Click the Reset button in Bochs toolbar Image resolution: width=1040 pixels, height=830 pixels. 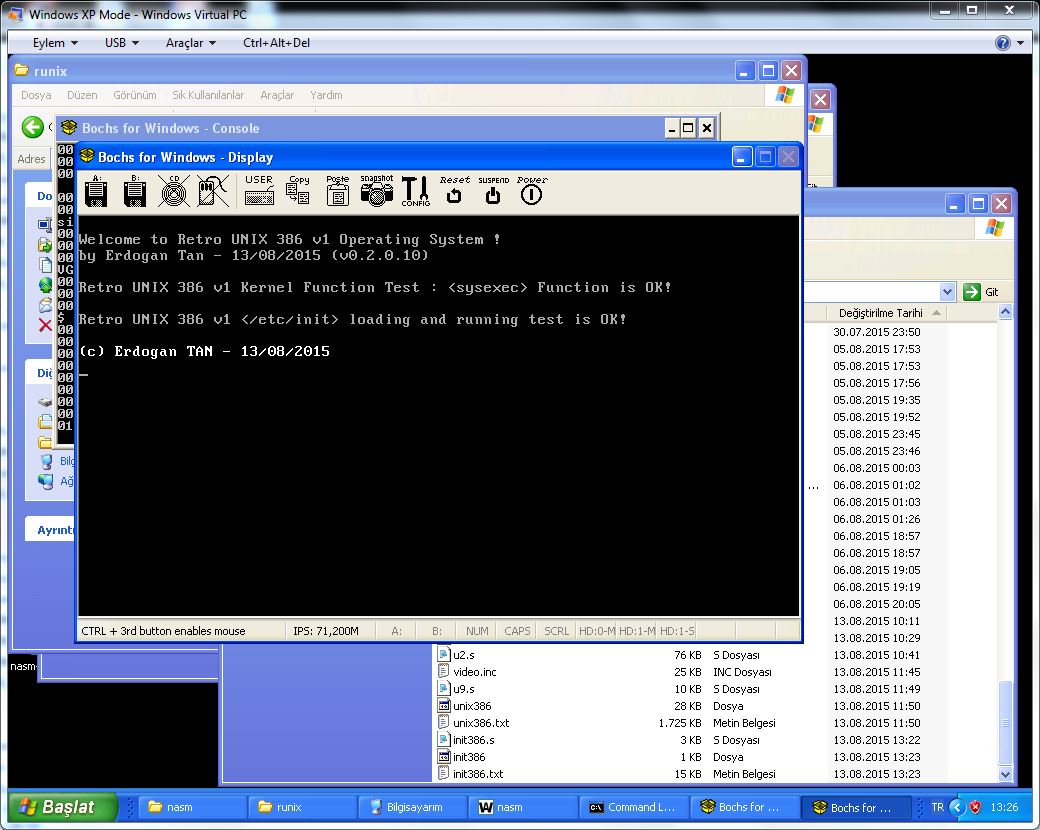pos(454,190)
